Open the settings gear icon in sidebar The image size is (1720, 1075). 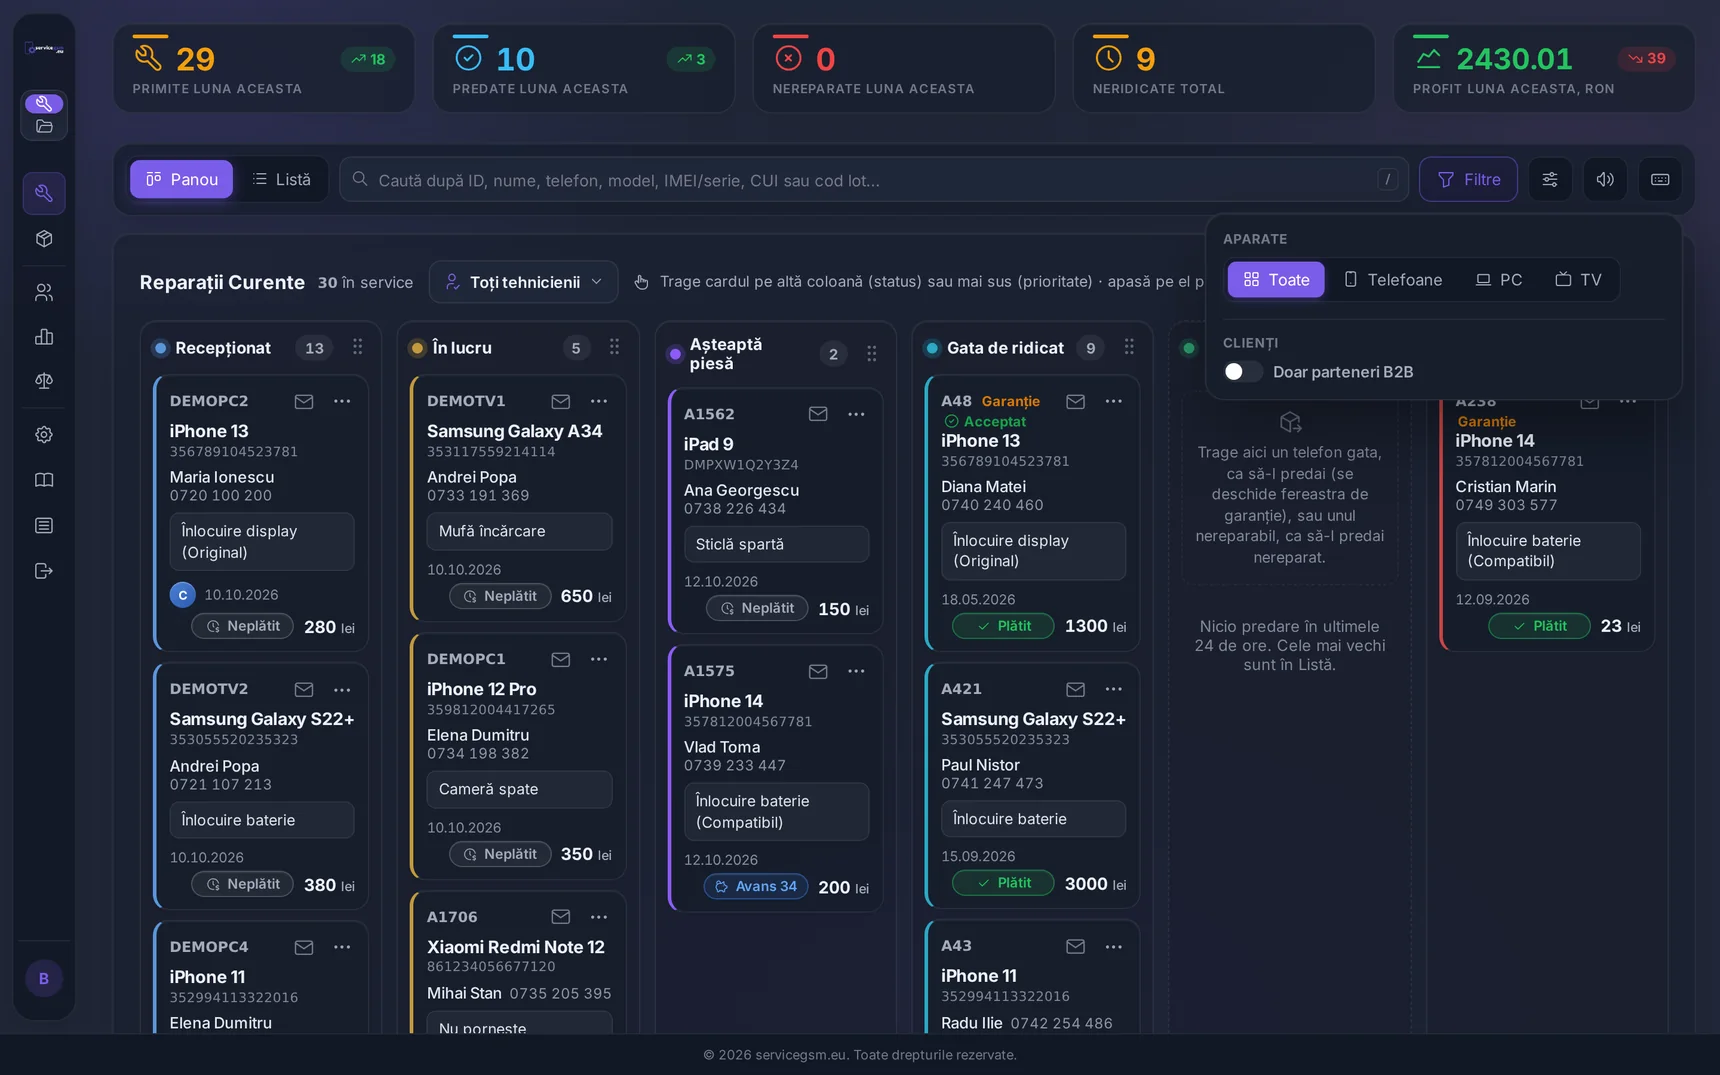(x=44, y=435)
